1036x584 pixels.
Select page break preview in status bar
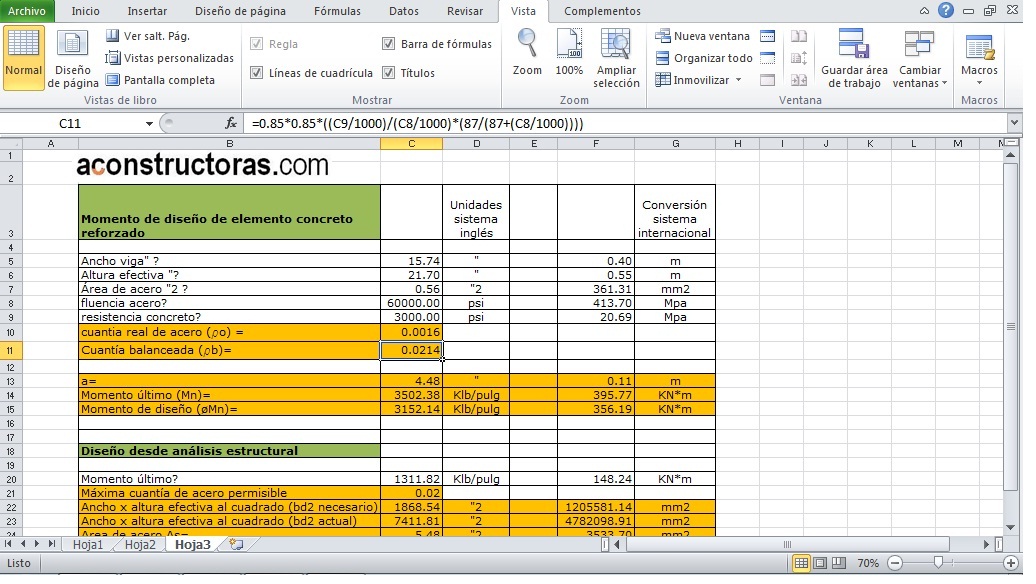838,563
